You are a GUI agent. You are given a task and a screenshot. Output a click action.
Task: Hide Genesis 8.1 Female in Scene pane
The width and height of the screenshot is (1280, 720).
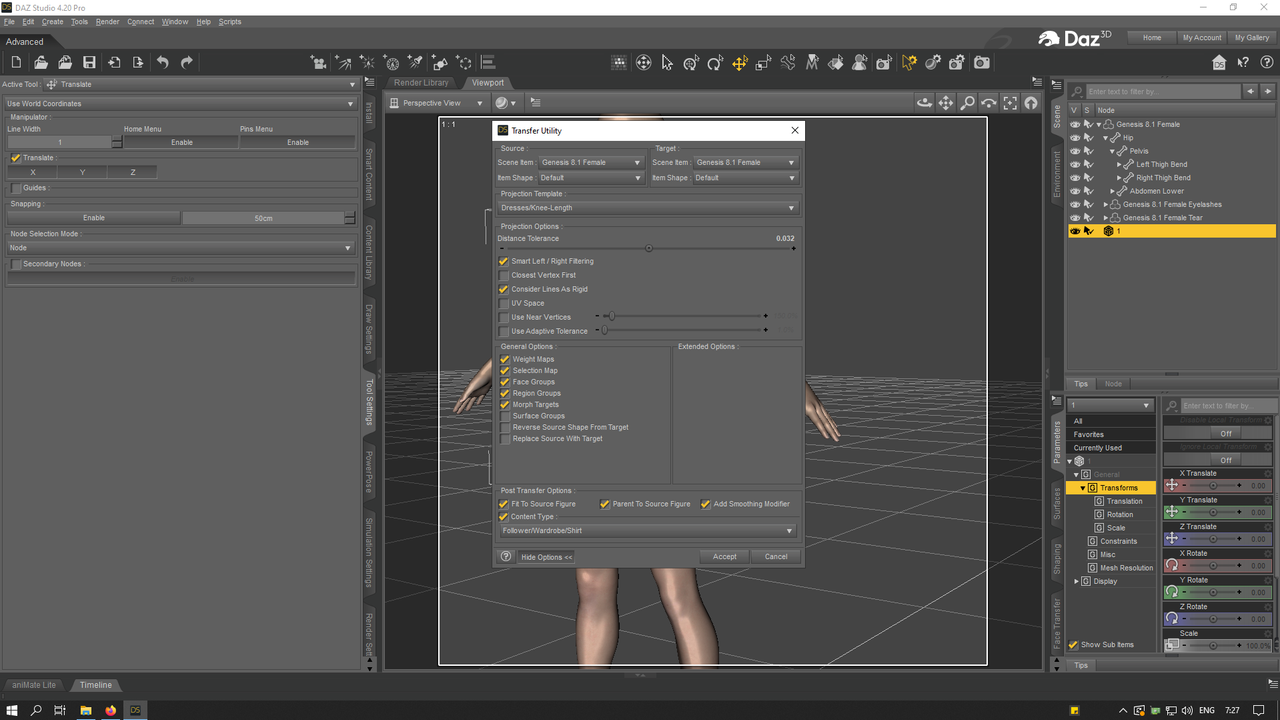tap(1075, 125)
